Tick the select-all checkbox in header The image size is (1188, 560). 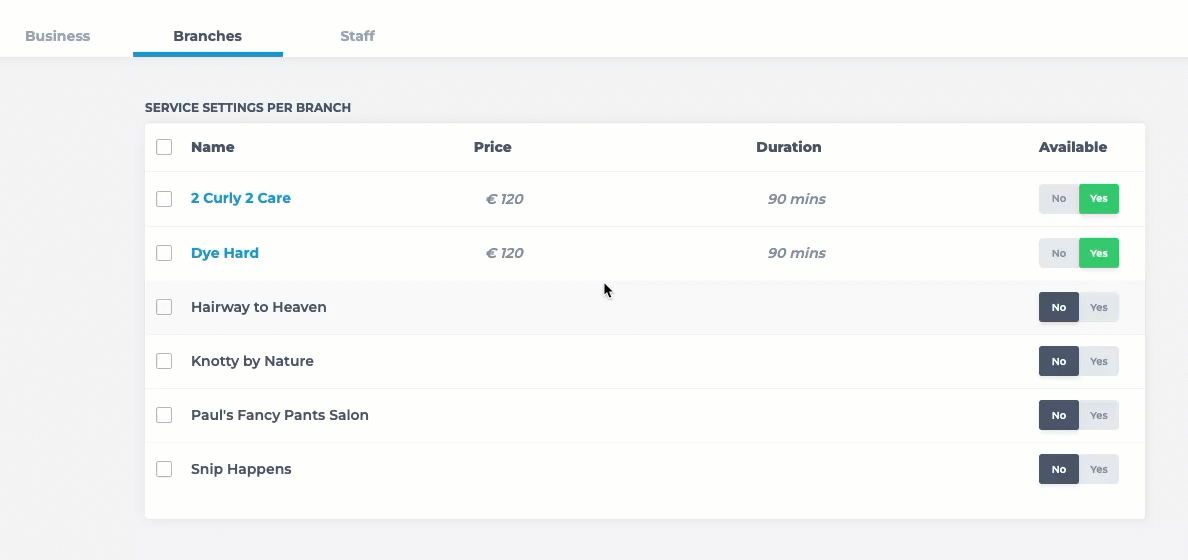(164, 147)
